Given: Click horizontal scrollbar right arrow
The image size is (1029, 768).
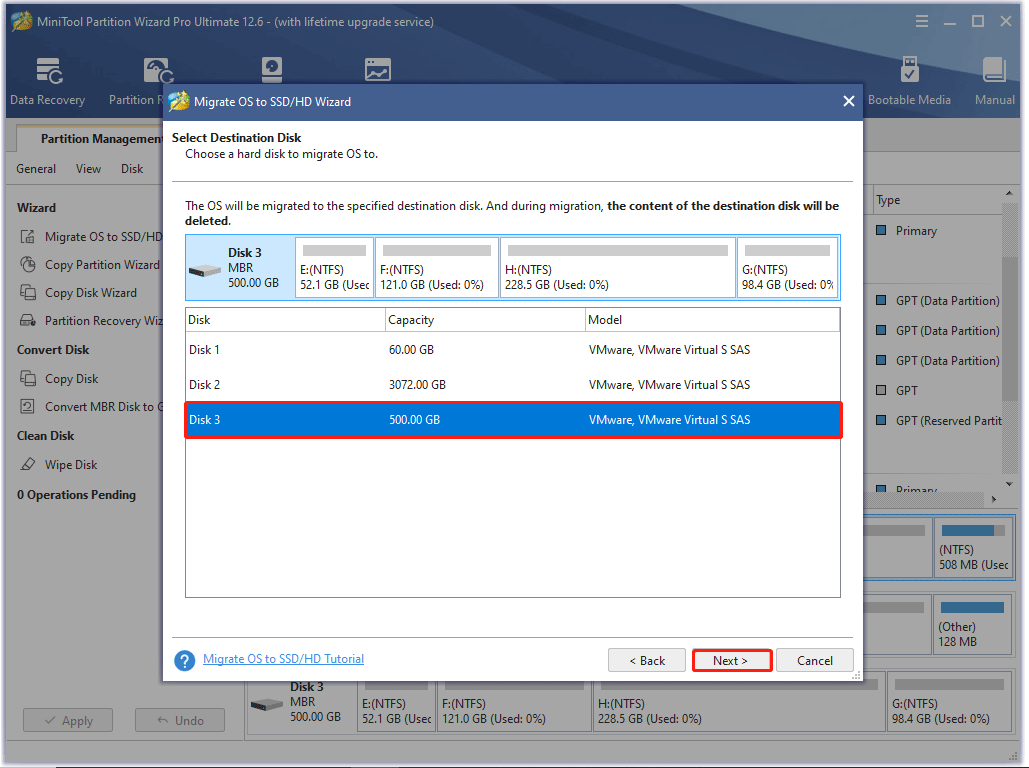Looking at the screenshot, I should click(994, 500).
